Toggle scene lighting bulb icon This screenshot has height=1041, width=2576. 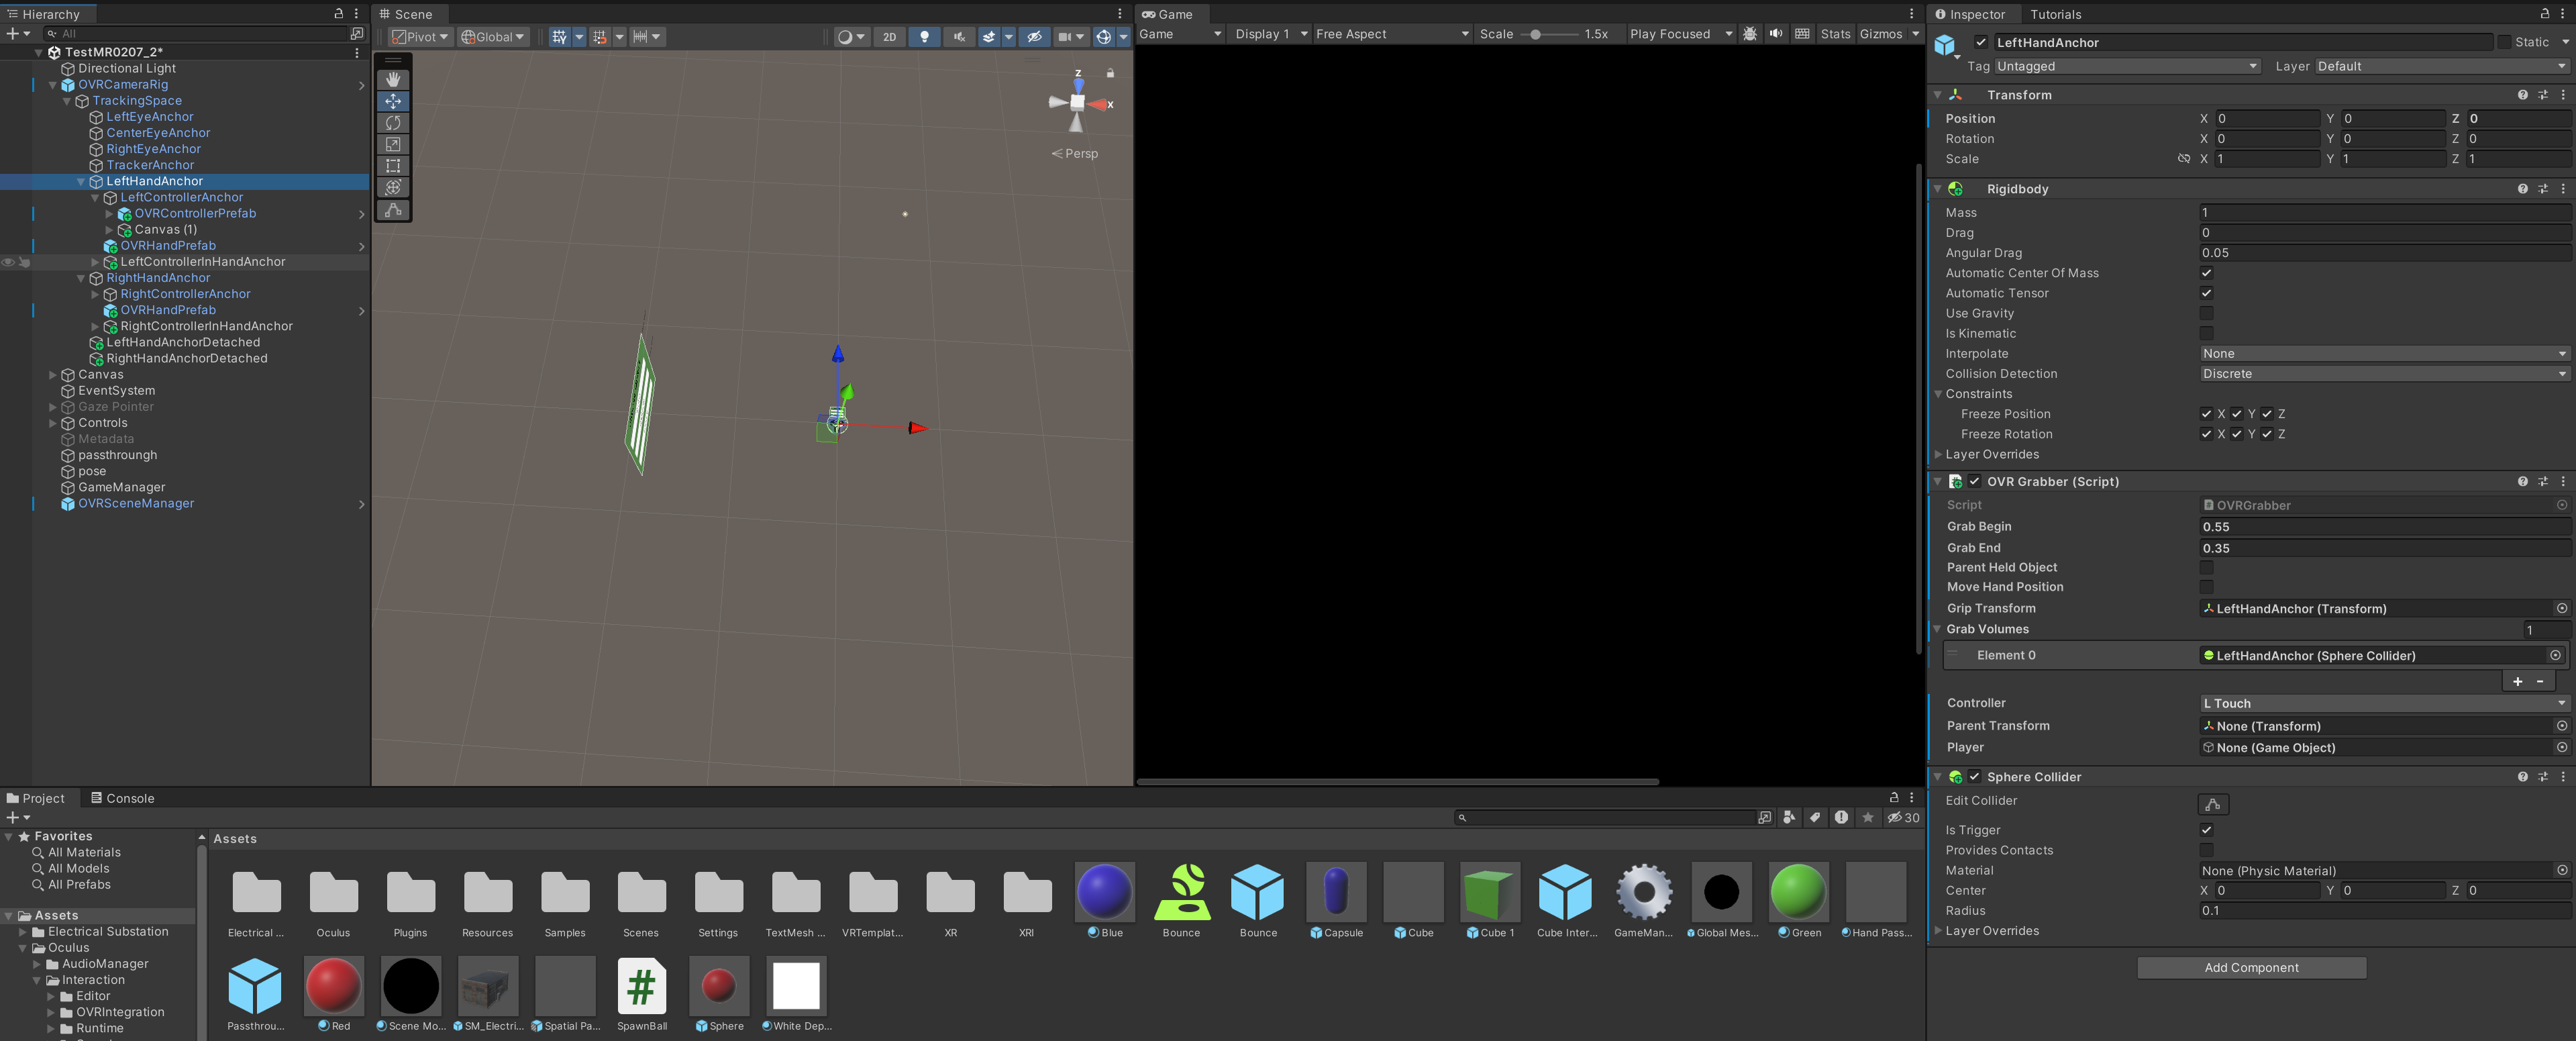click(924, 36)
